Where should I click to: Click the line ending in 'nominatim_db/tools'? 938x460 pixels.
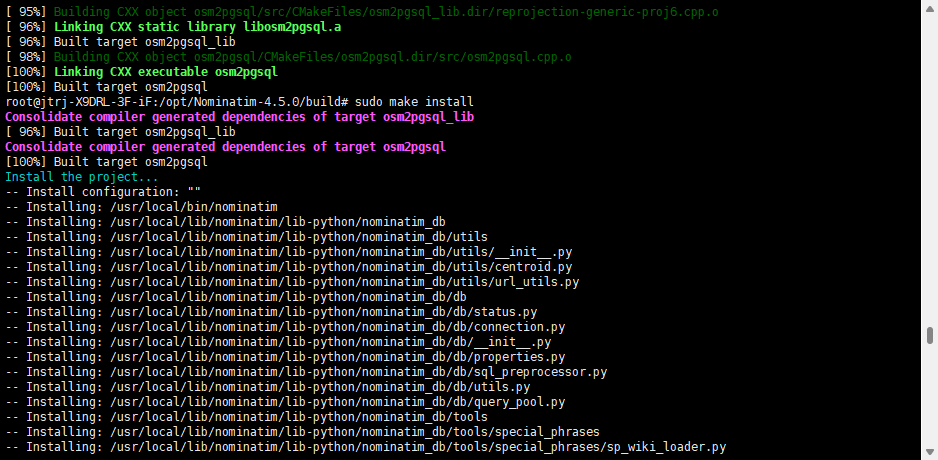pos(247,417)
